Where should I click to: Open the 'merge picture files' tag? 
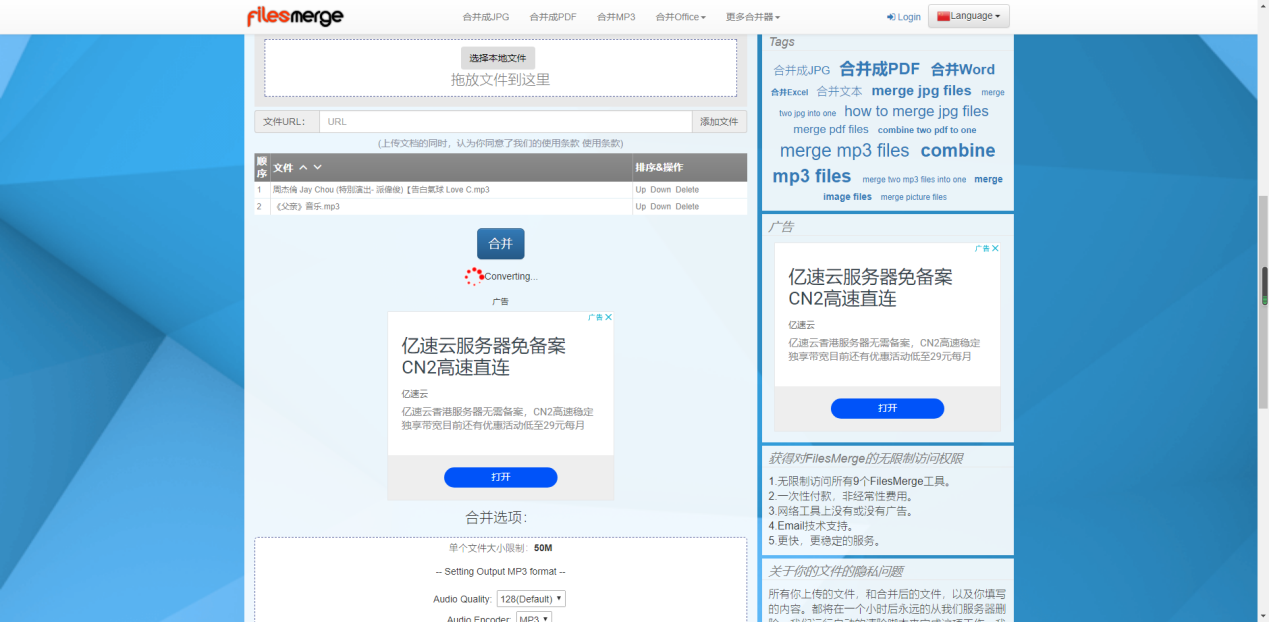click(x=913, y=197)
